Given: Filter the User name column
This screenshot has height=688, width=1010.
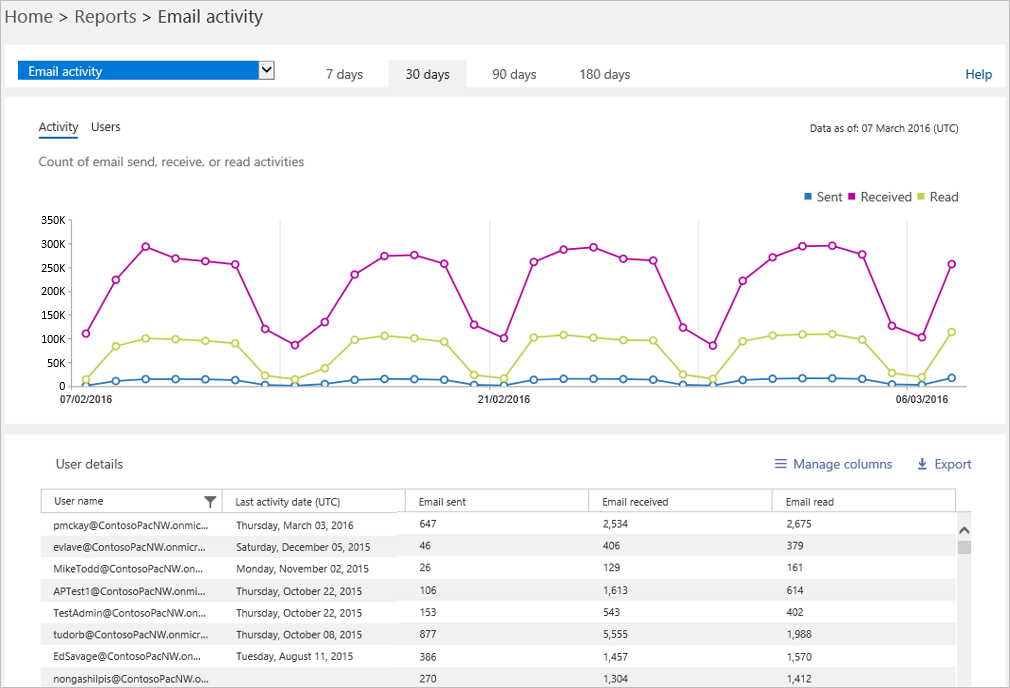Looking at the screenshot, I should (x=210, y=501).
